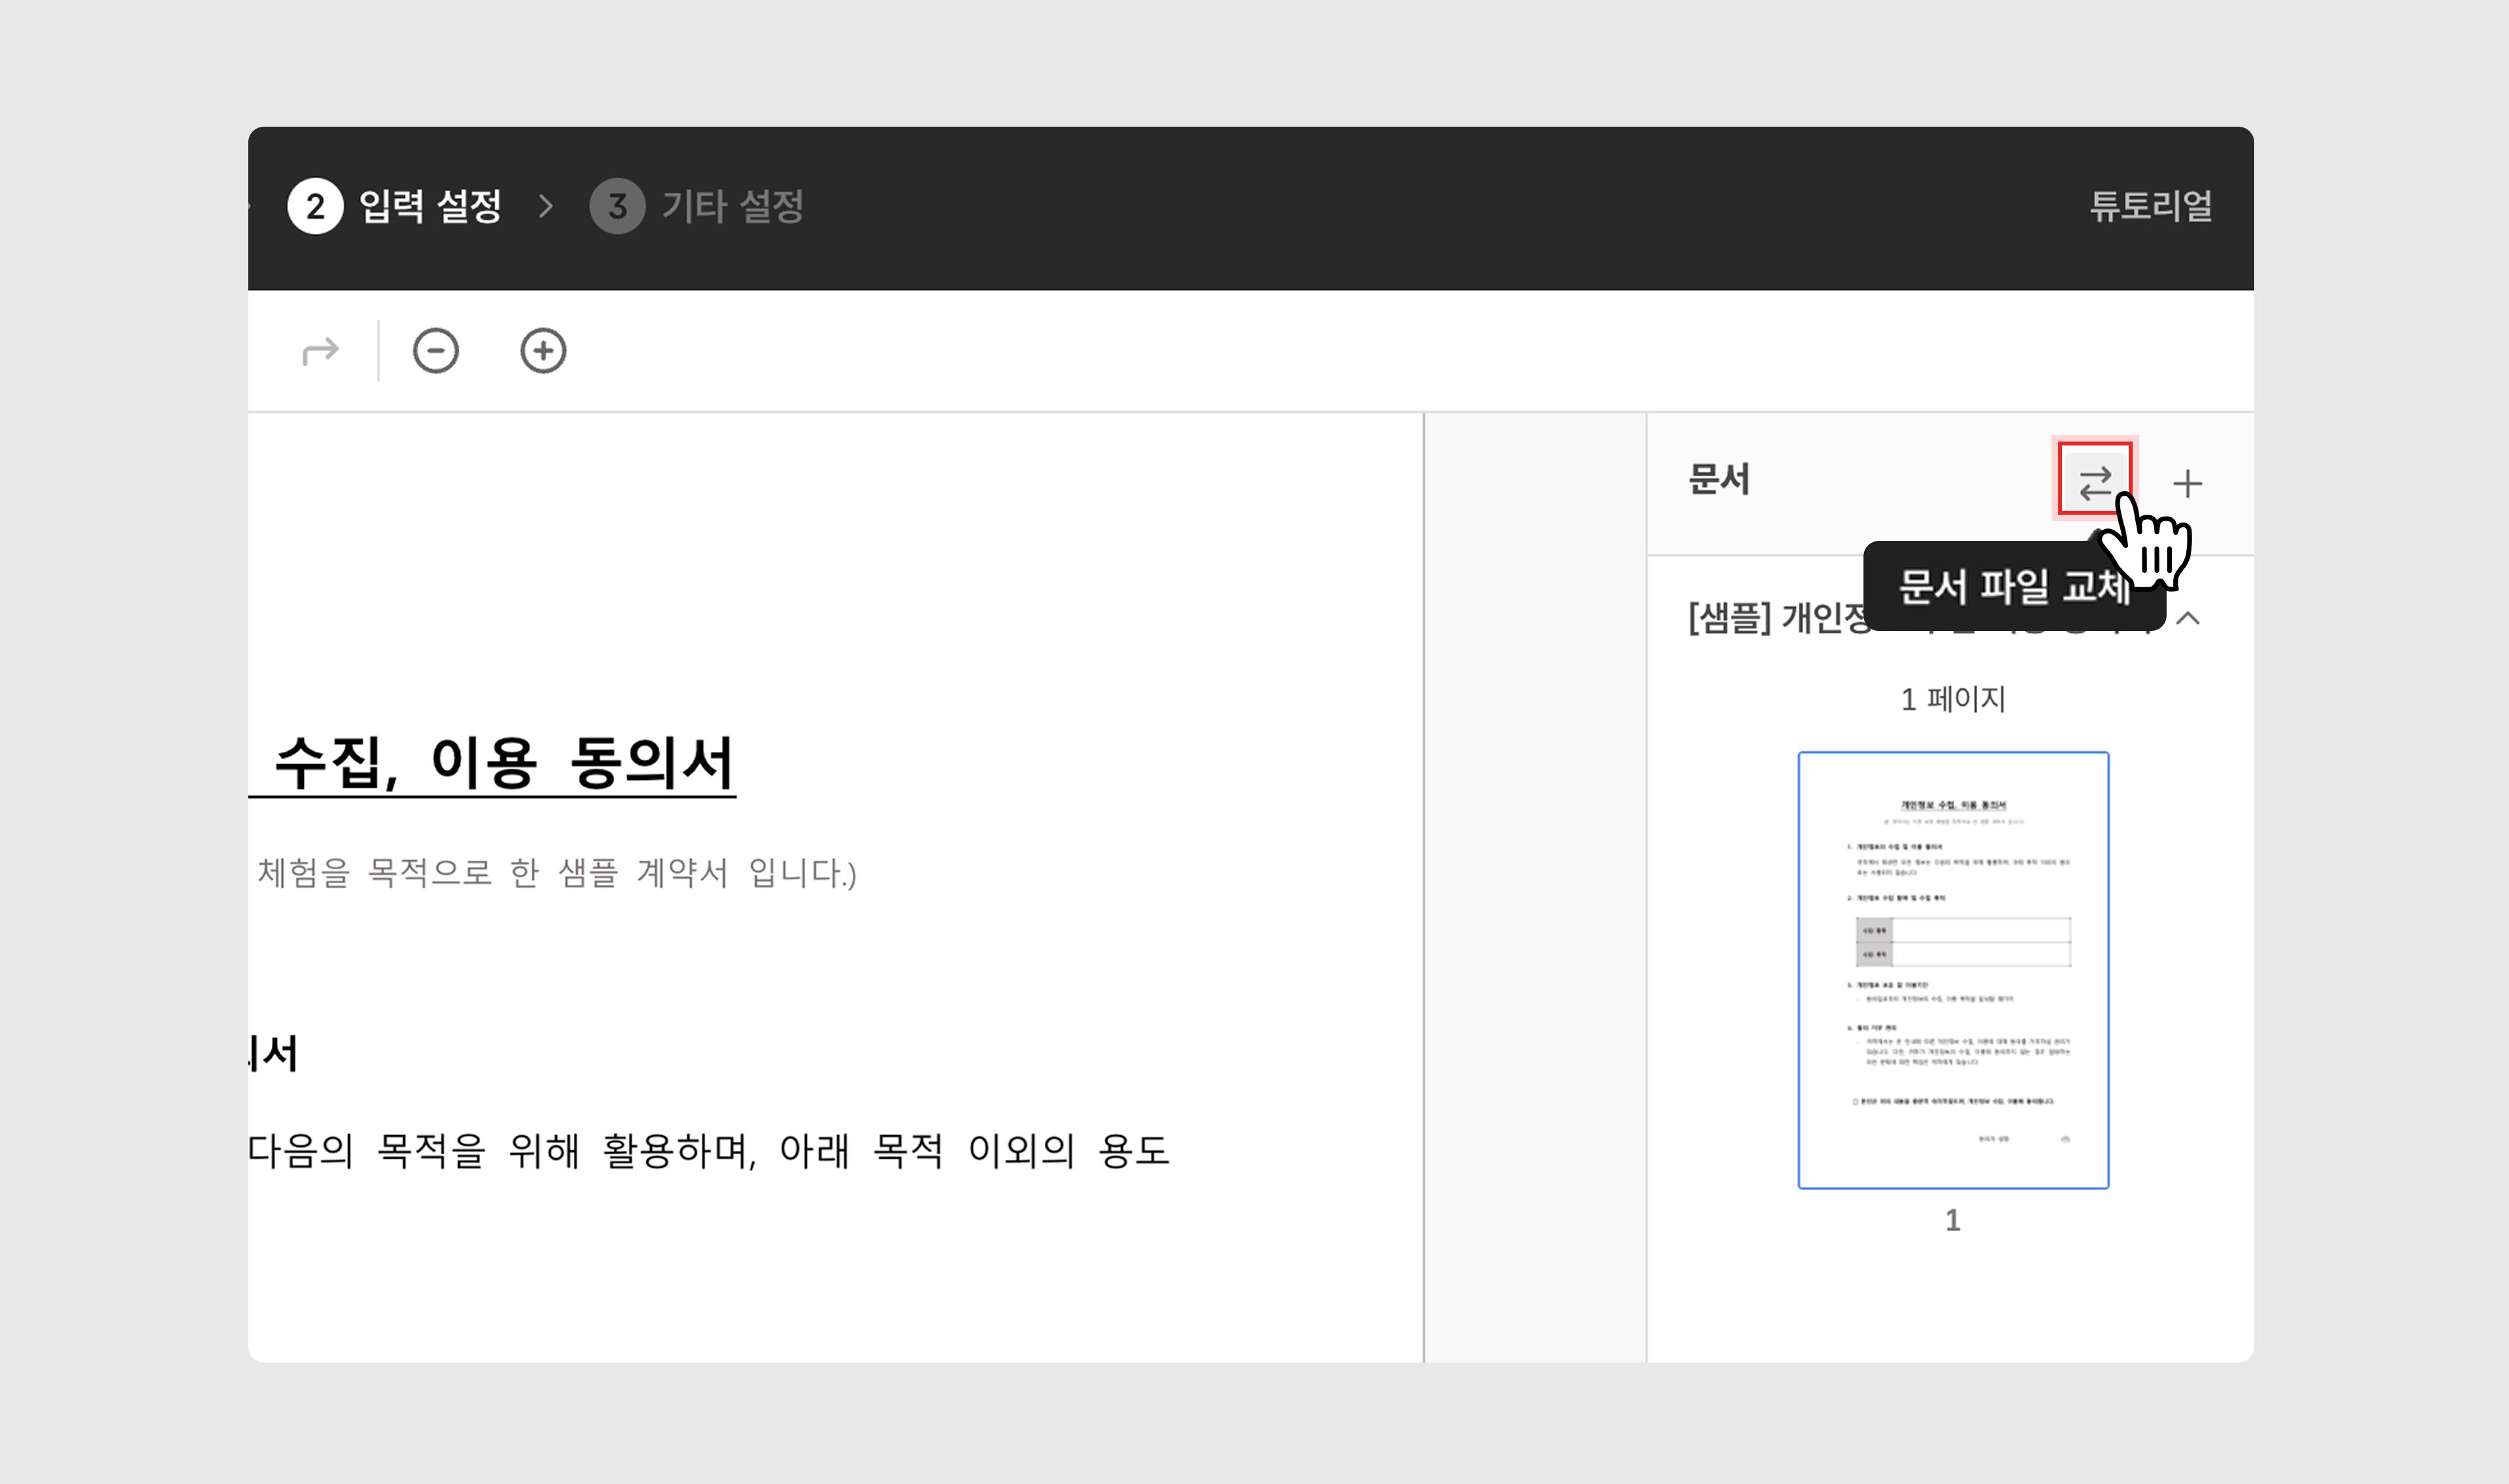Click the 1 페이지 label

click(1952, 699)
